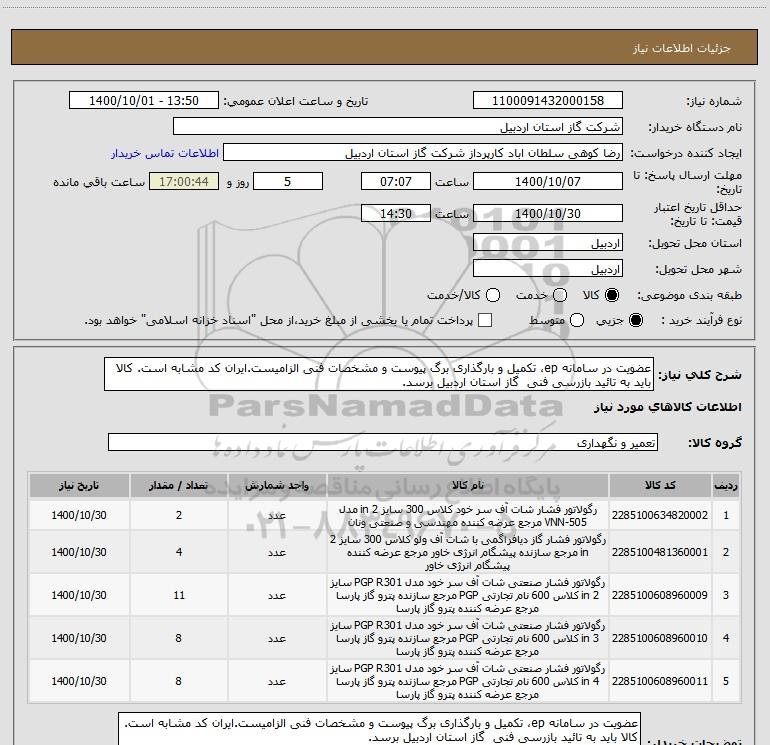770x745 pixels.
Task: Select خدمت radio button
Action: pos(560,295)
